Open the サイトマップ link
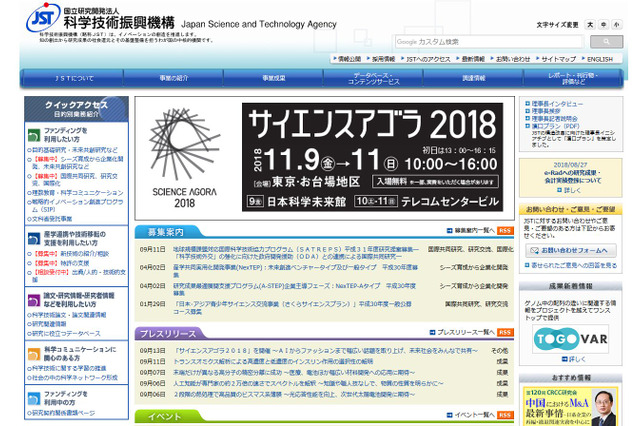The width and height of the screenshot is (640, 426). pyautogui.click(x=558, y=59)
